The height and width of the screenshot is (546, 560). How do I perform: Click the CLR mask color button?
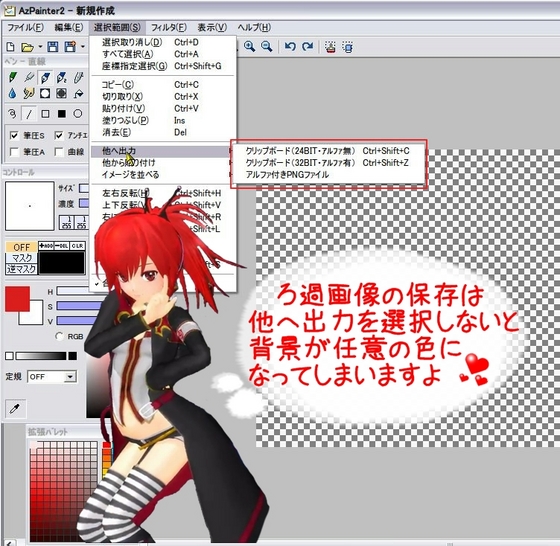[x=77, y=246]
